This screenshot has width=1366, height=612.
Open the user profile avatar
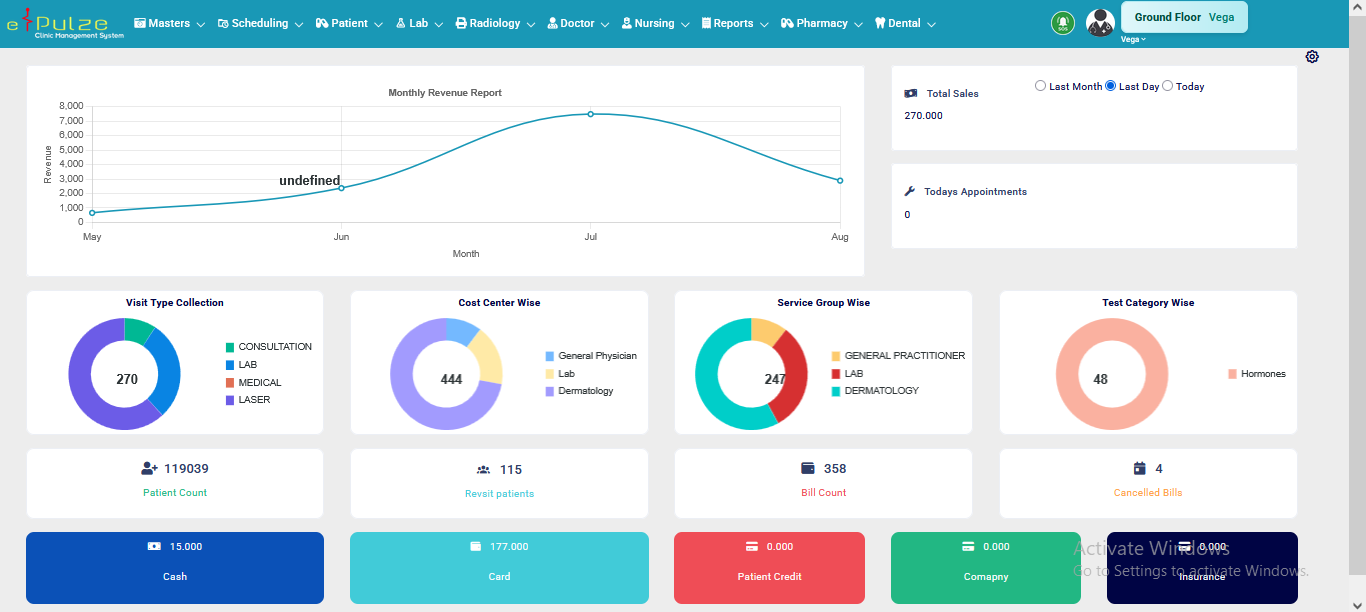[1100, 23]
